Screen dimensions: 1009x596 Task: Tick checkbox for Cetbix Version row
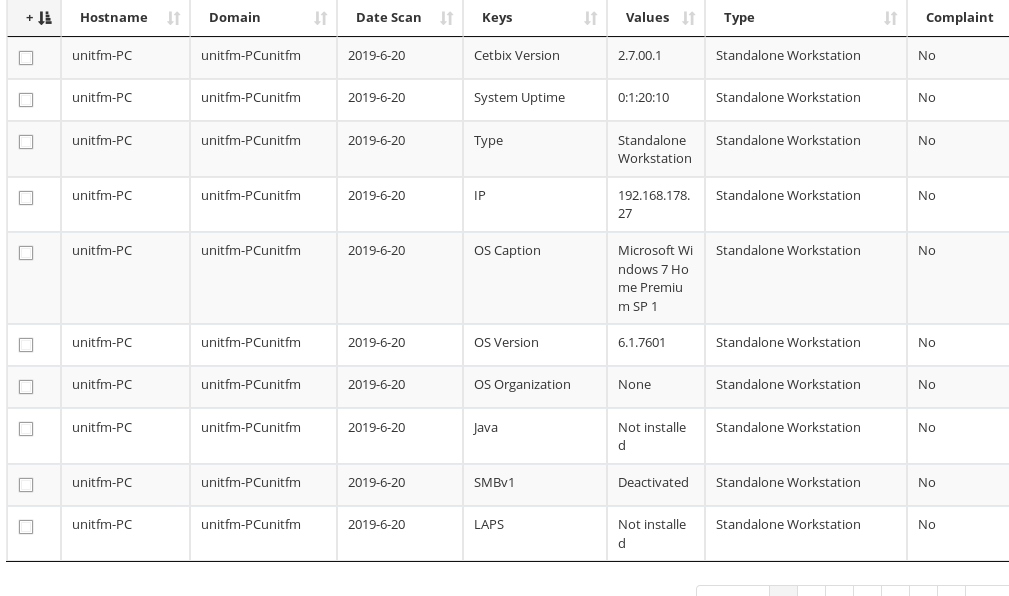26,58
